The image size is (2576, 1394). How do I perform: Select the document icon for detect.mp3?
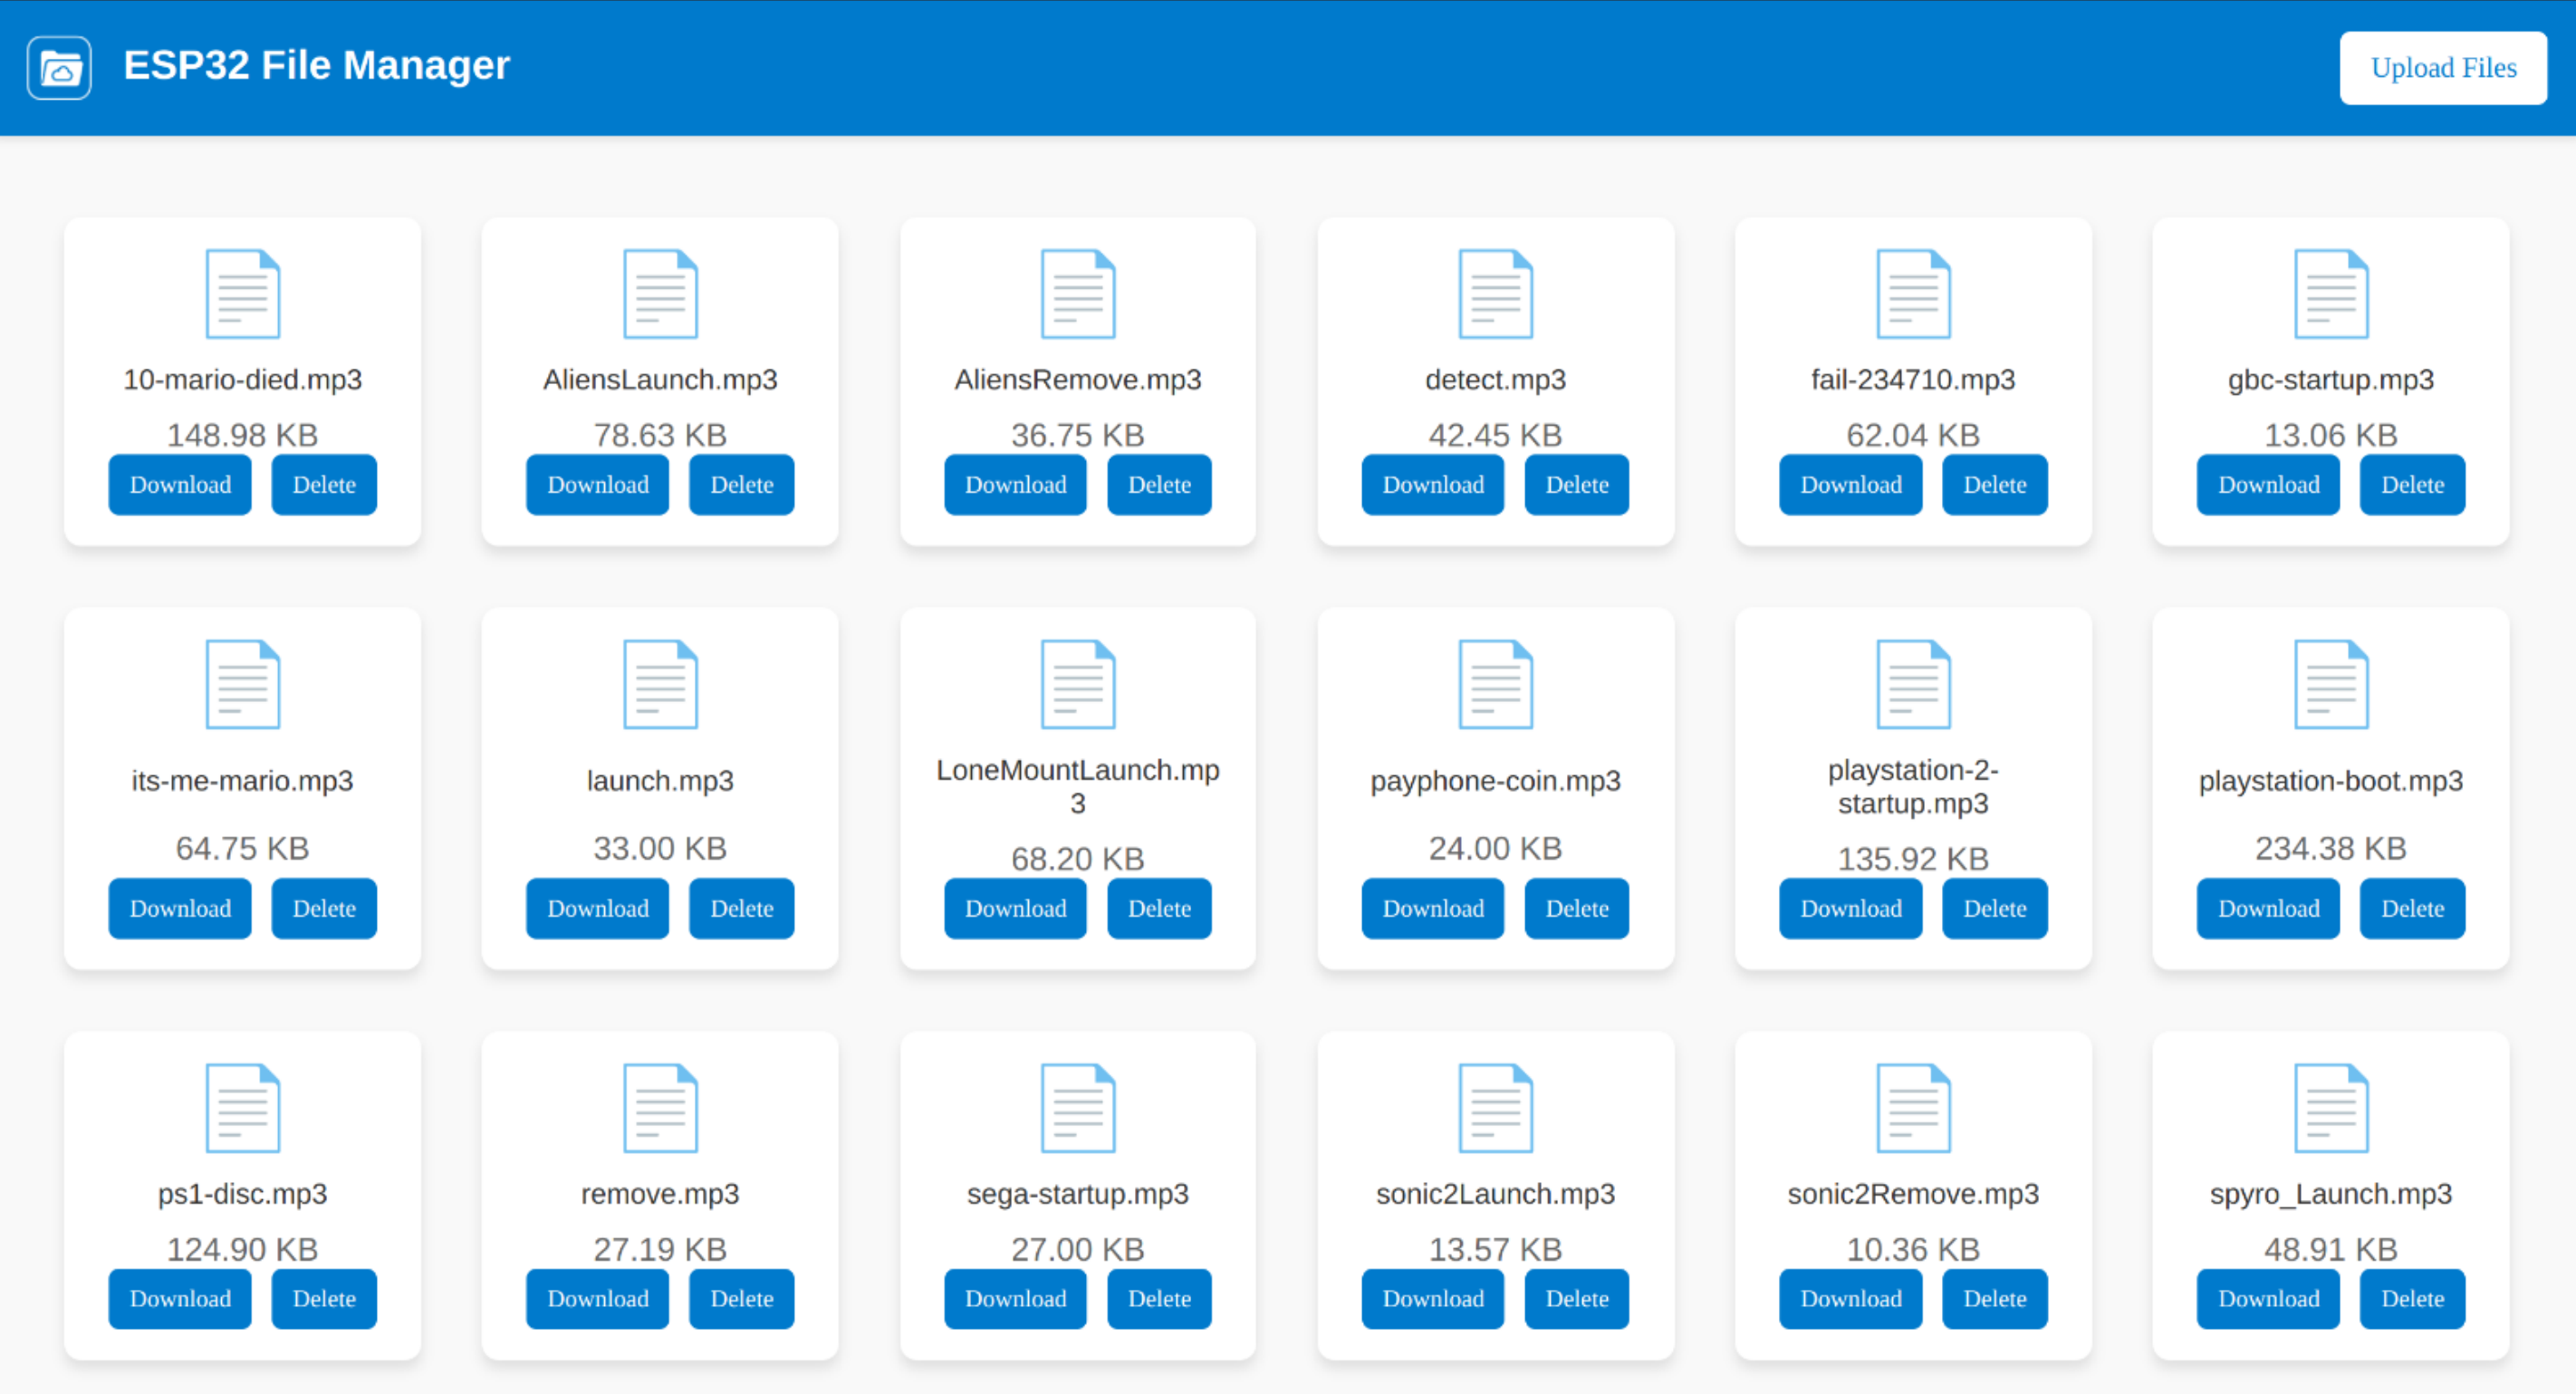pyautogui.click(x=1495, y=293)
